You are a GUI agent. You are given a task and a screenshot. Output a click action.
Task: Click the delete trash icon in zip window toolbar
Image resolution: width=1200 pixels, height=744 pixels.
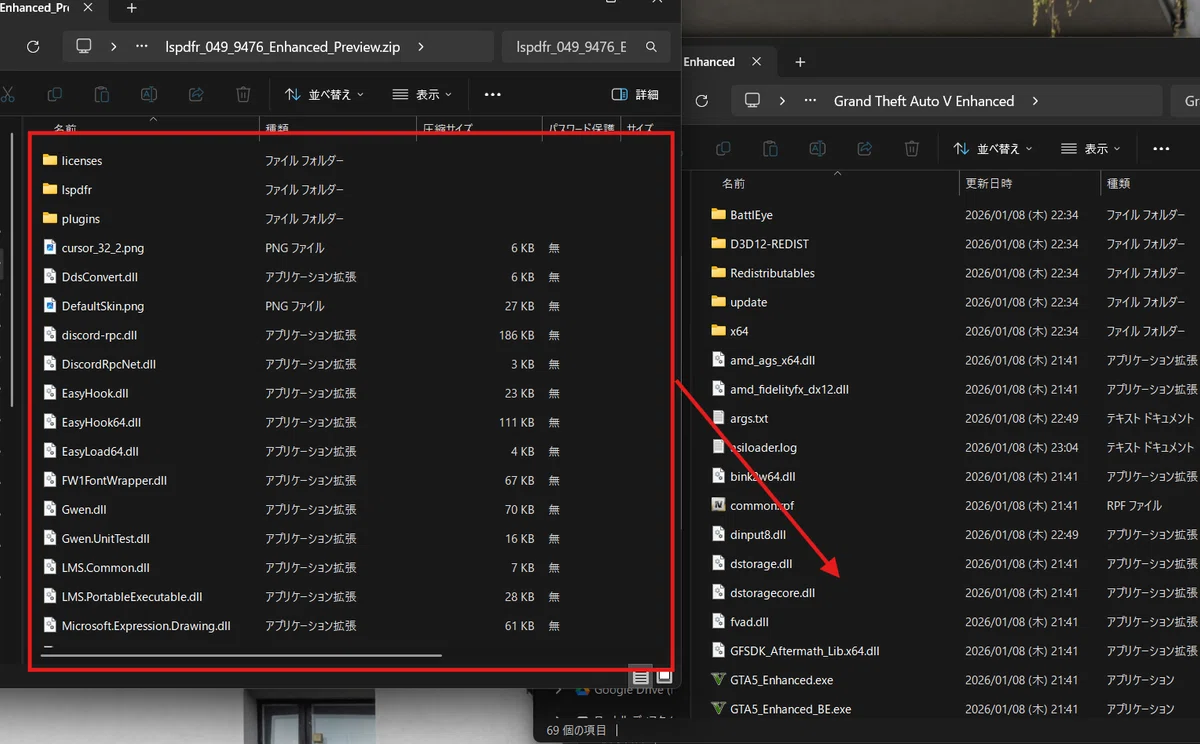tap(243, 94)
